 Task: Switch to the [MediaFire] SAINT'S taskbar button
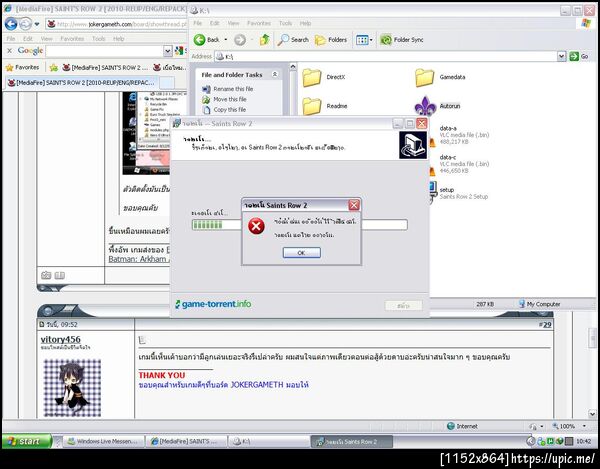coord(187,441)
